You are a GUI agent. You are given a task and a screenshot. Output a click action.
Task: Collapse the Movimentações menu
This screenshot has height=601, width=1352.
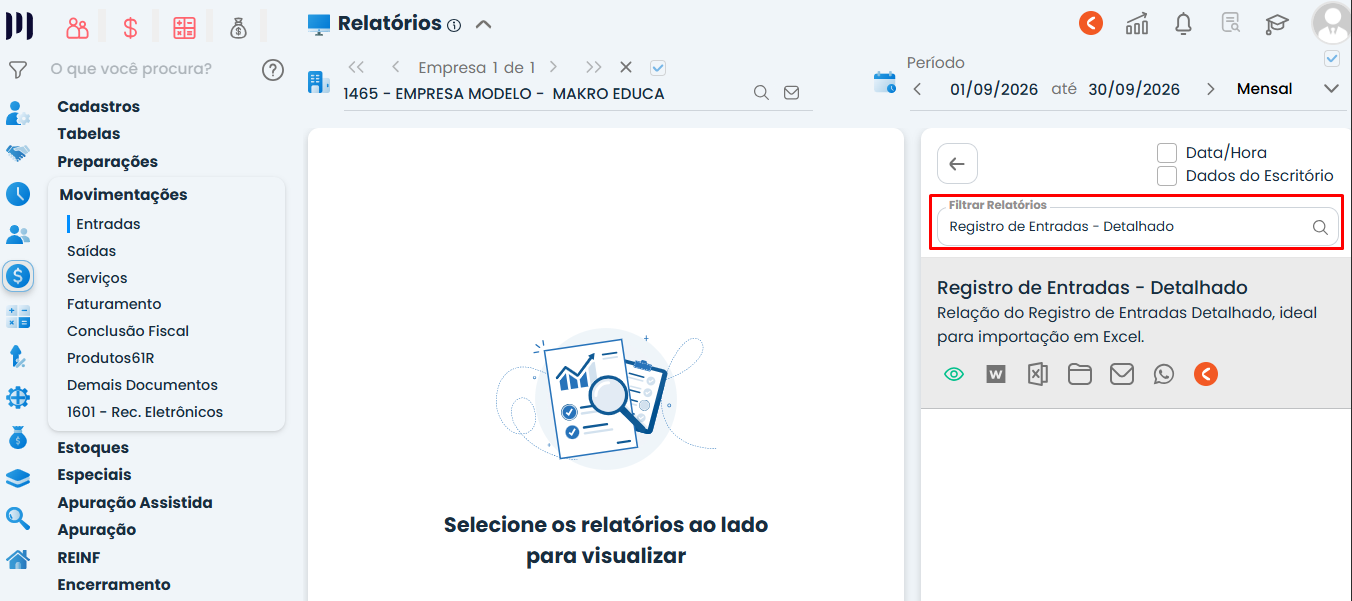pyautogui.click(x=123, y=195)
